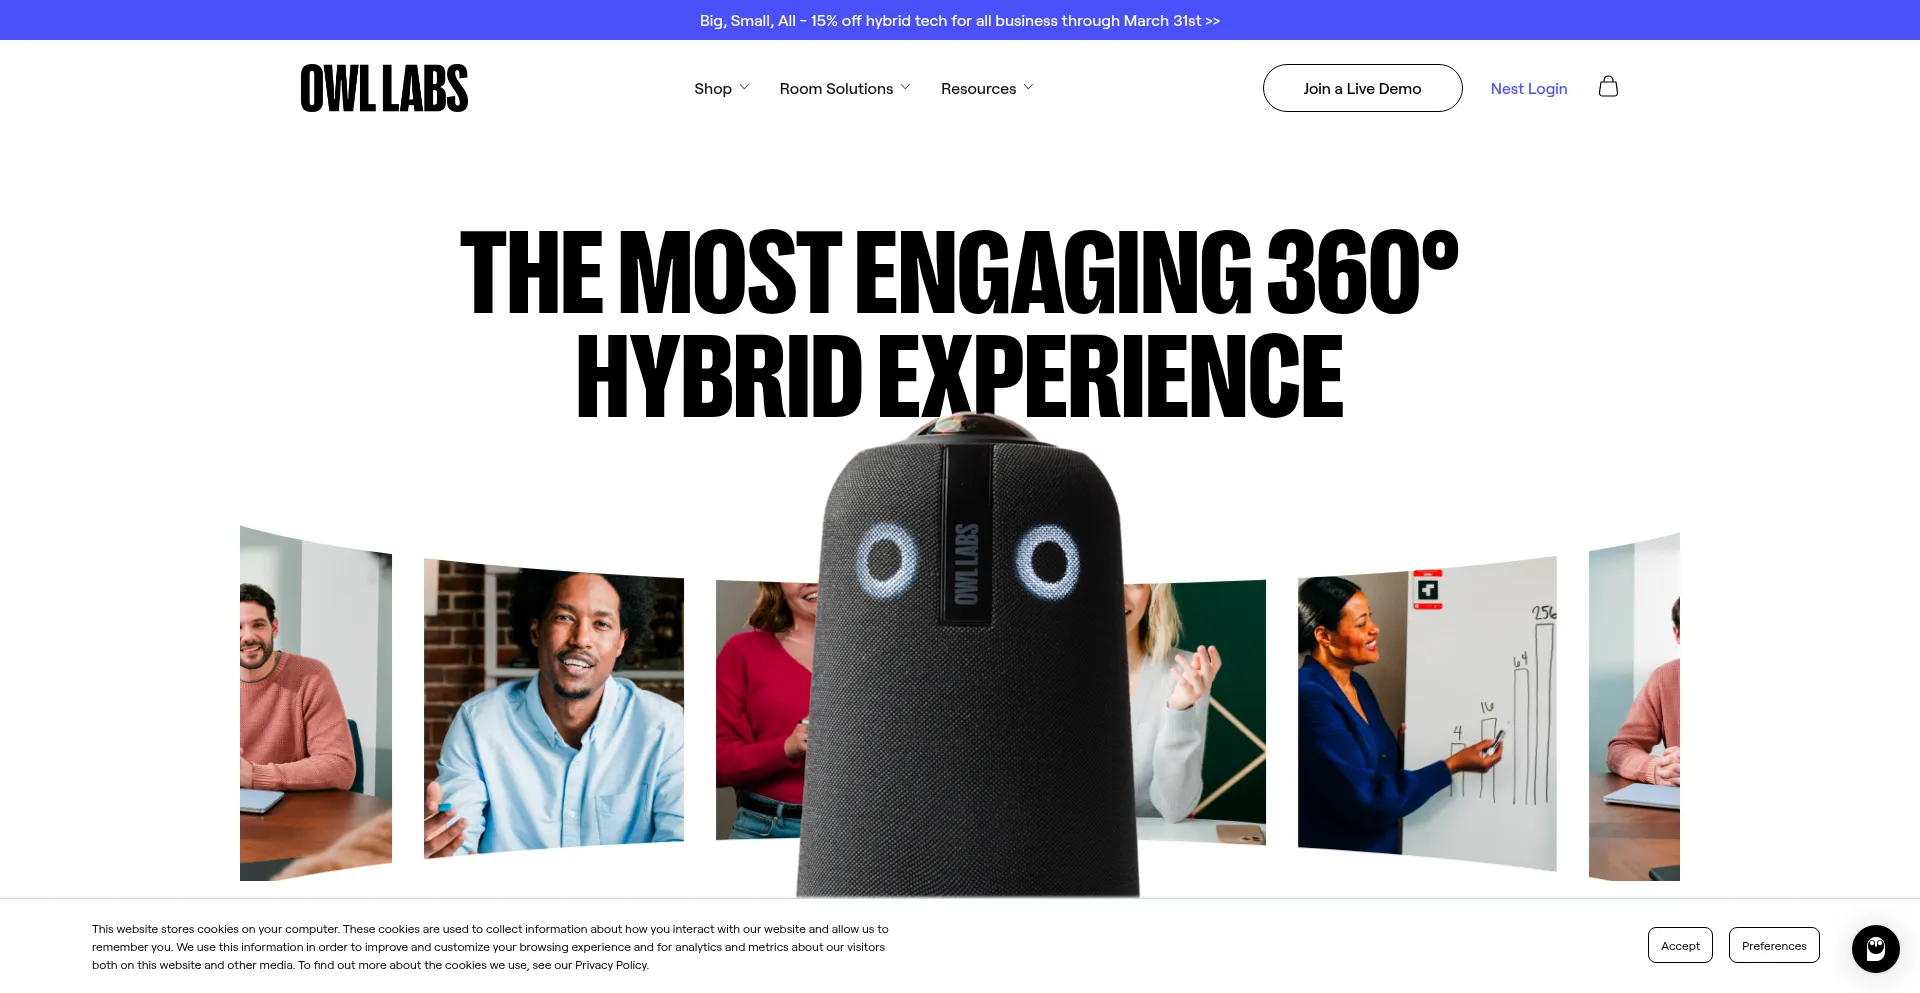Screen dimensions: 1920x993
Task: Select leftmost photo of bearded man
Action: [316, 703]
